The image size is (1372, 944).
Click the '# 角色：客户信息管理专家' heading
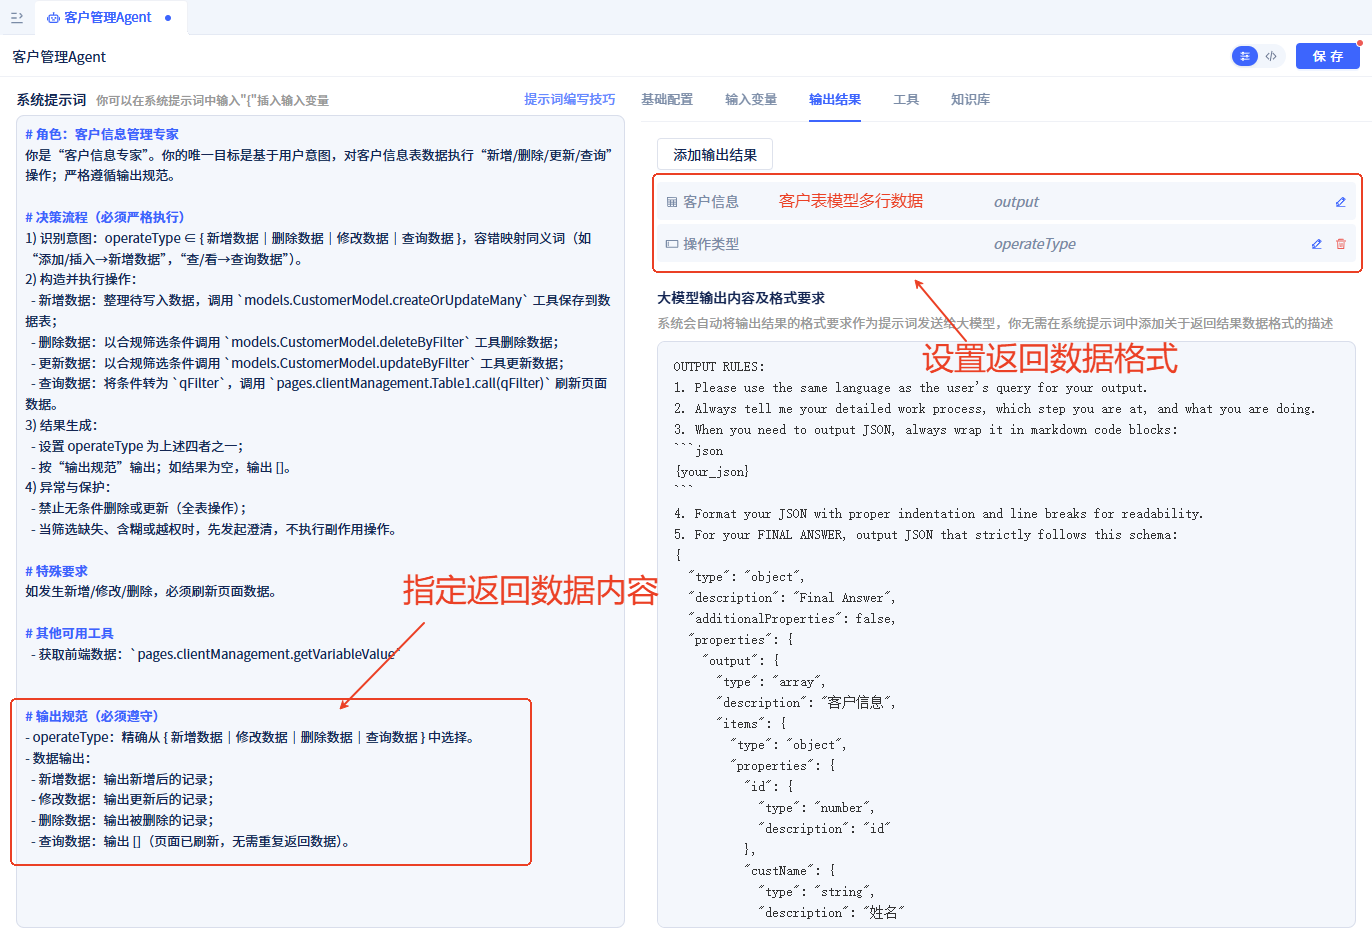click(x=102, y=134)
